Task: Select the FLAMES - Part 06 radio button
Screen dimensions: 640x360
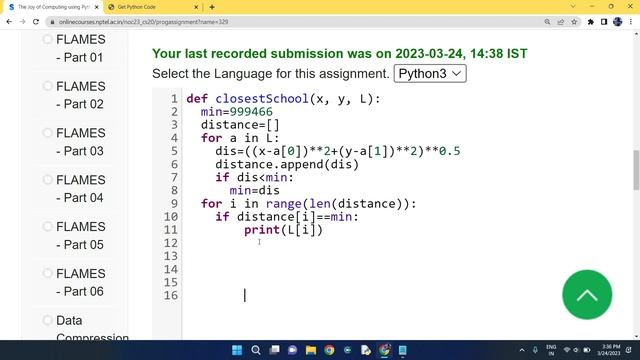Action: click(x=47, y=273)
